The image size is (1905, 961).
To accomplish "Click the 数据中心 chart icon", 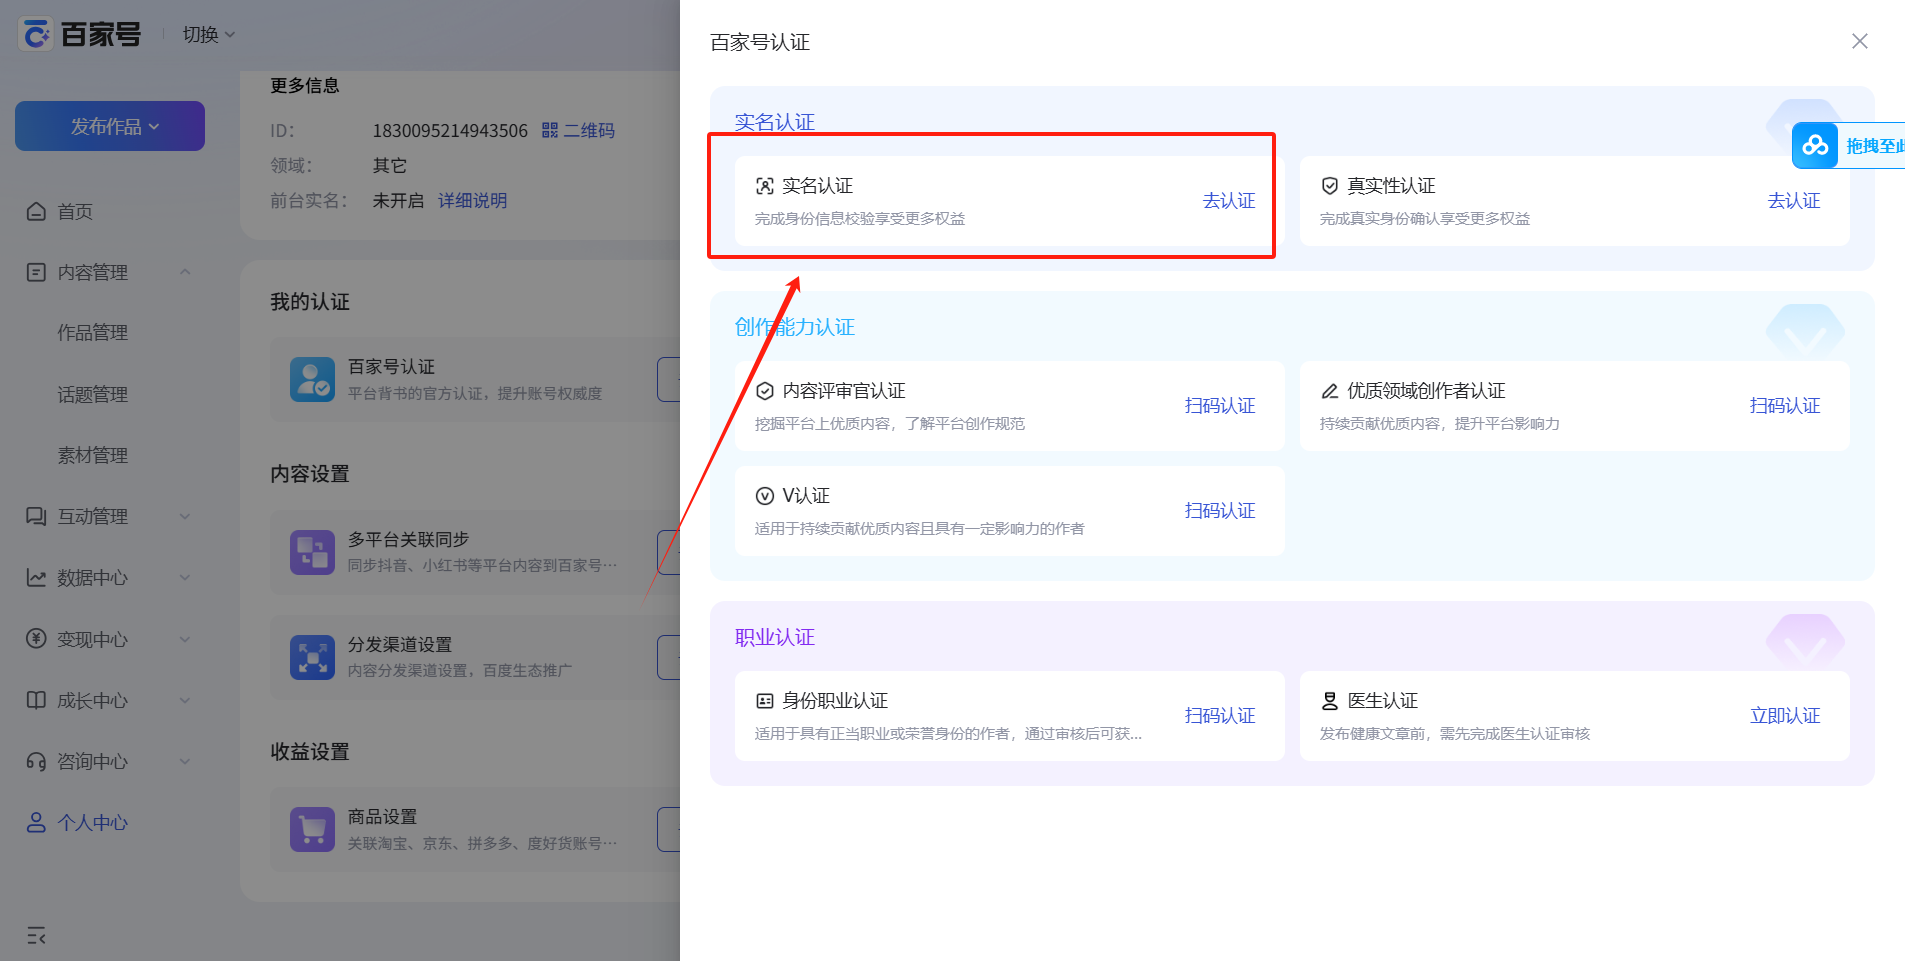I will [36, 577].
